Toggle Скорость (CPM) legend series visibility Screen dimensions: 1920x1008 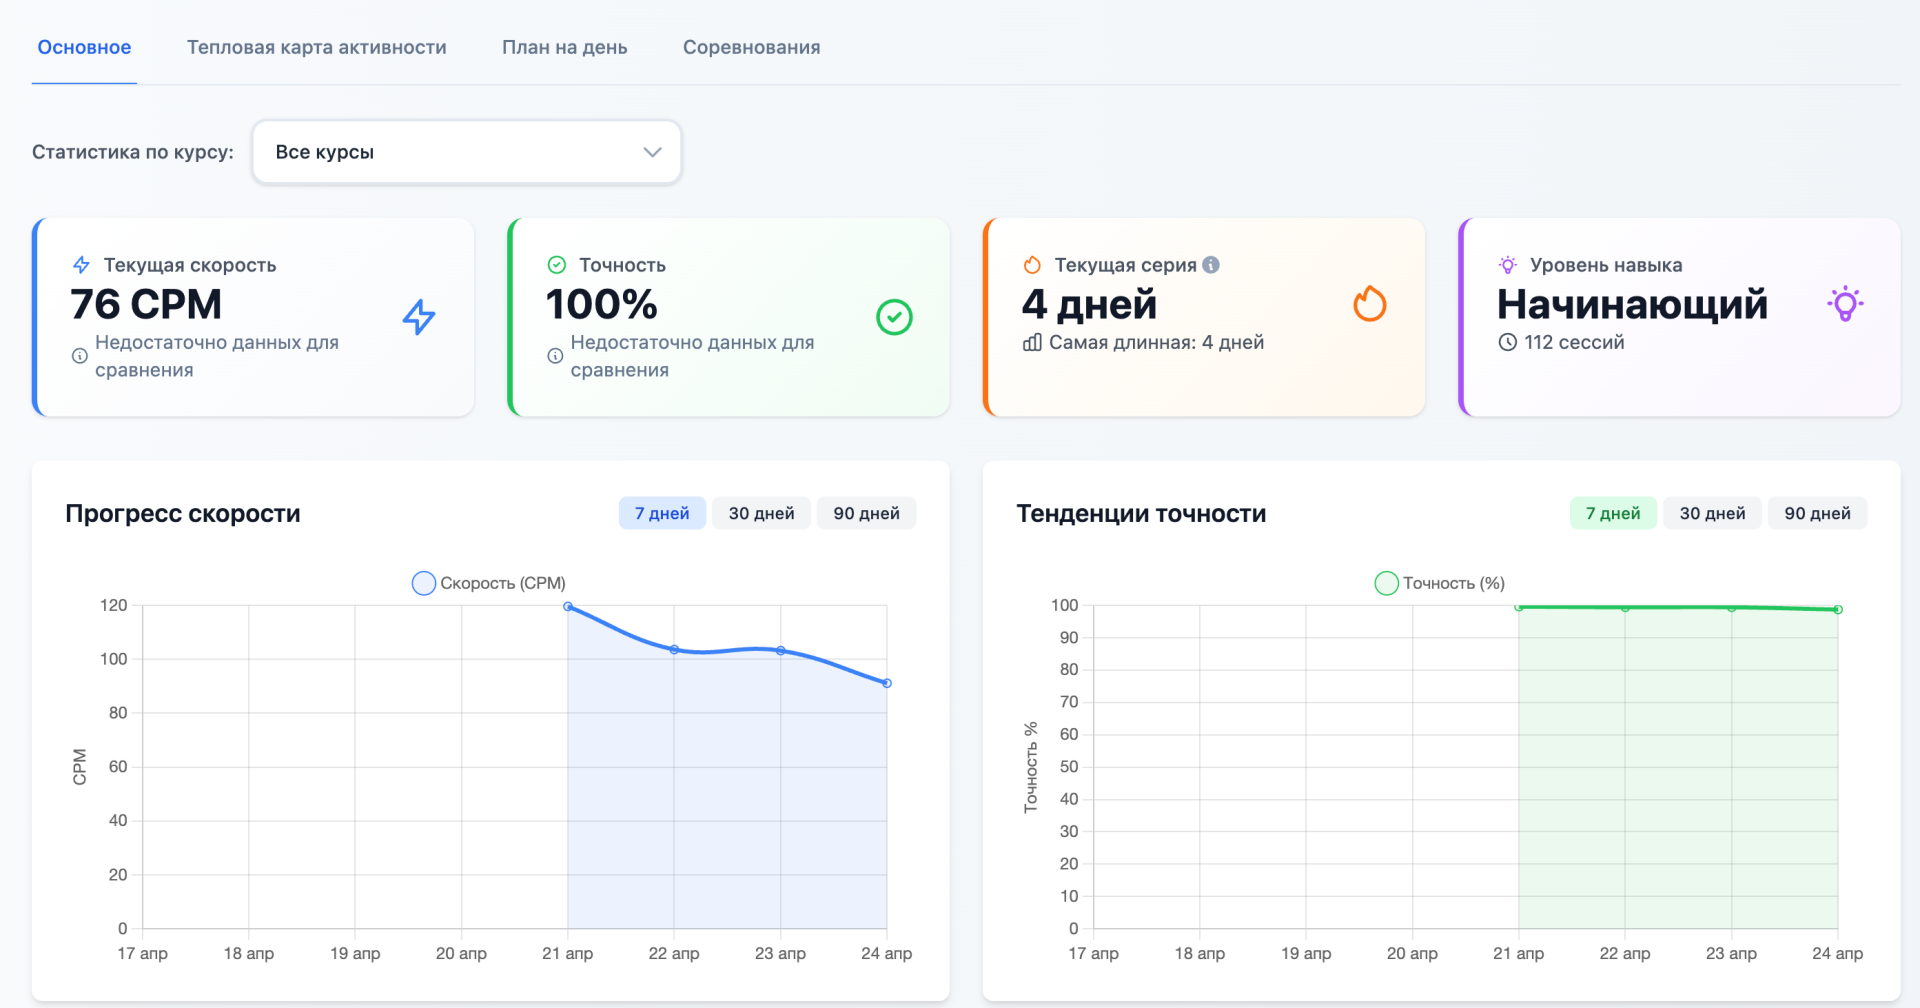(489, 583)
